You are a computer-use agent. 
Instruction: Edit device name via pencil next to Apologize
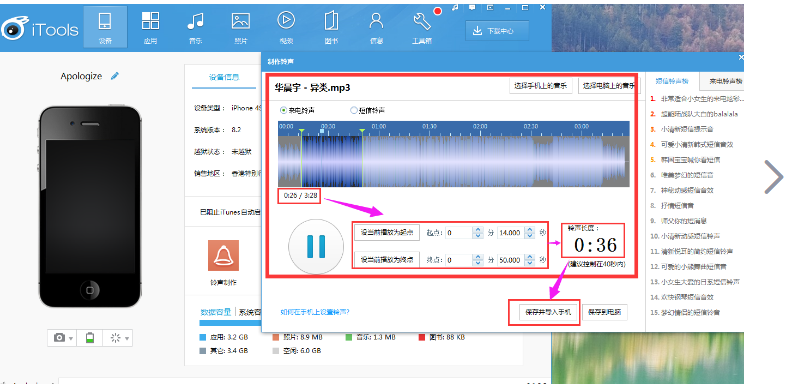[115, 76]
